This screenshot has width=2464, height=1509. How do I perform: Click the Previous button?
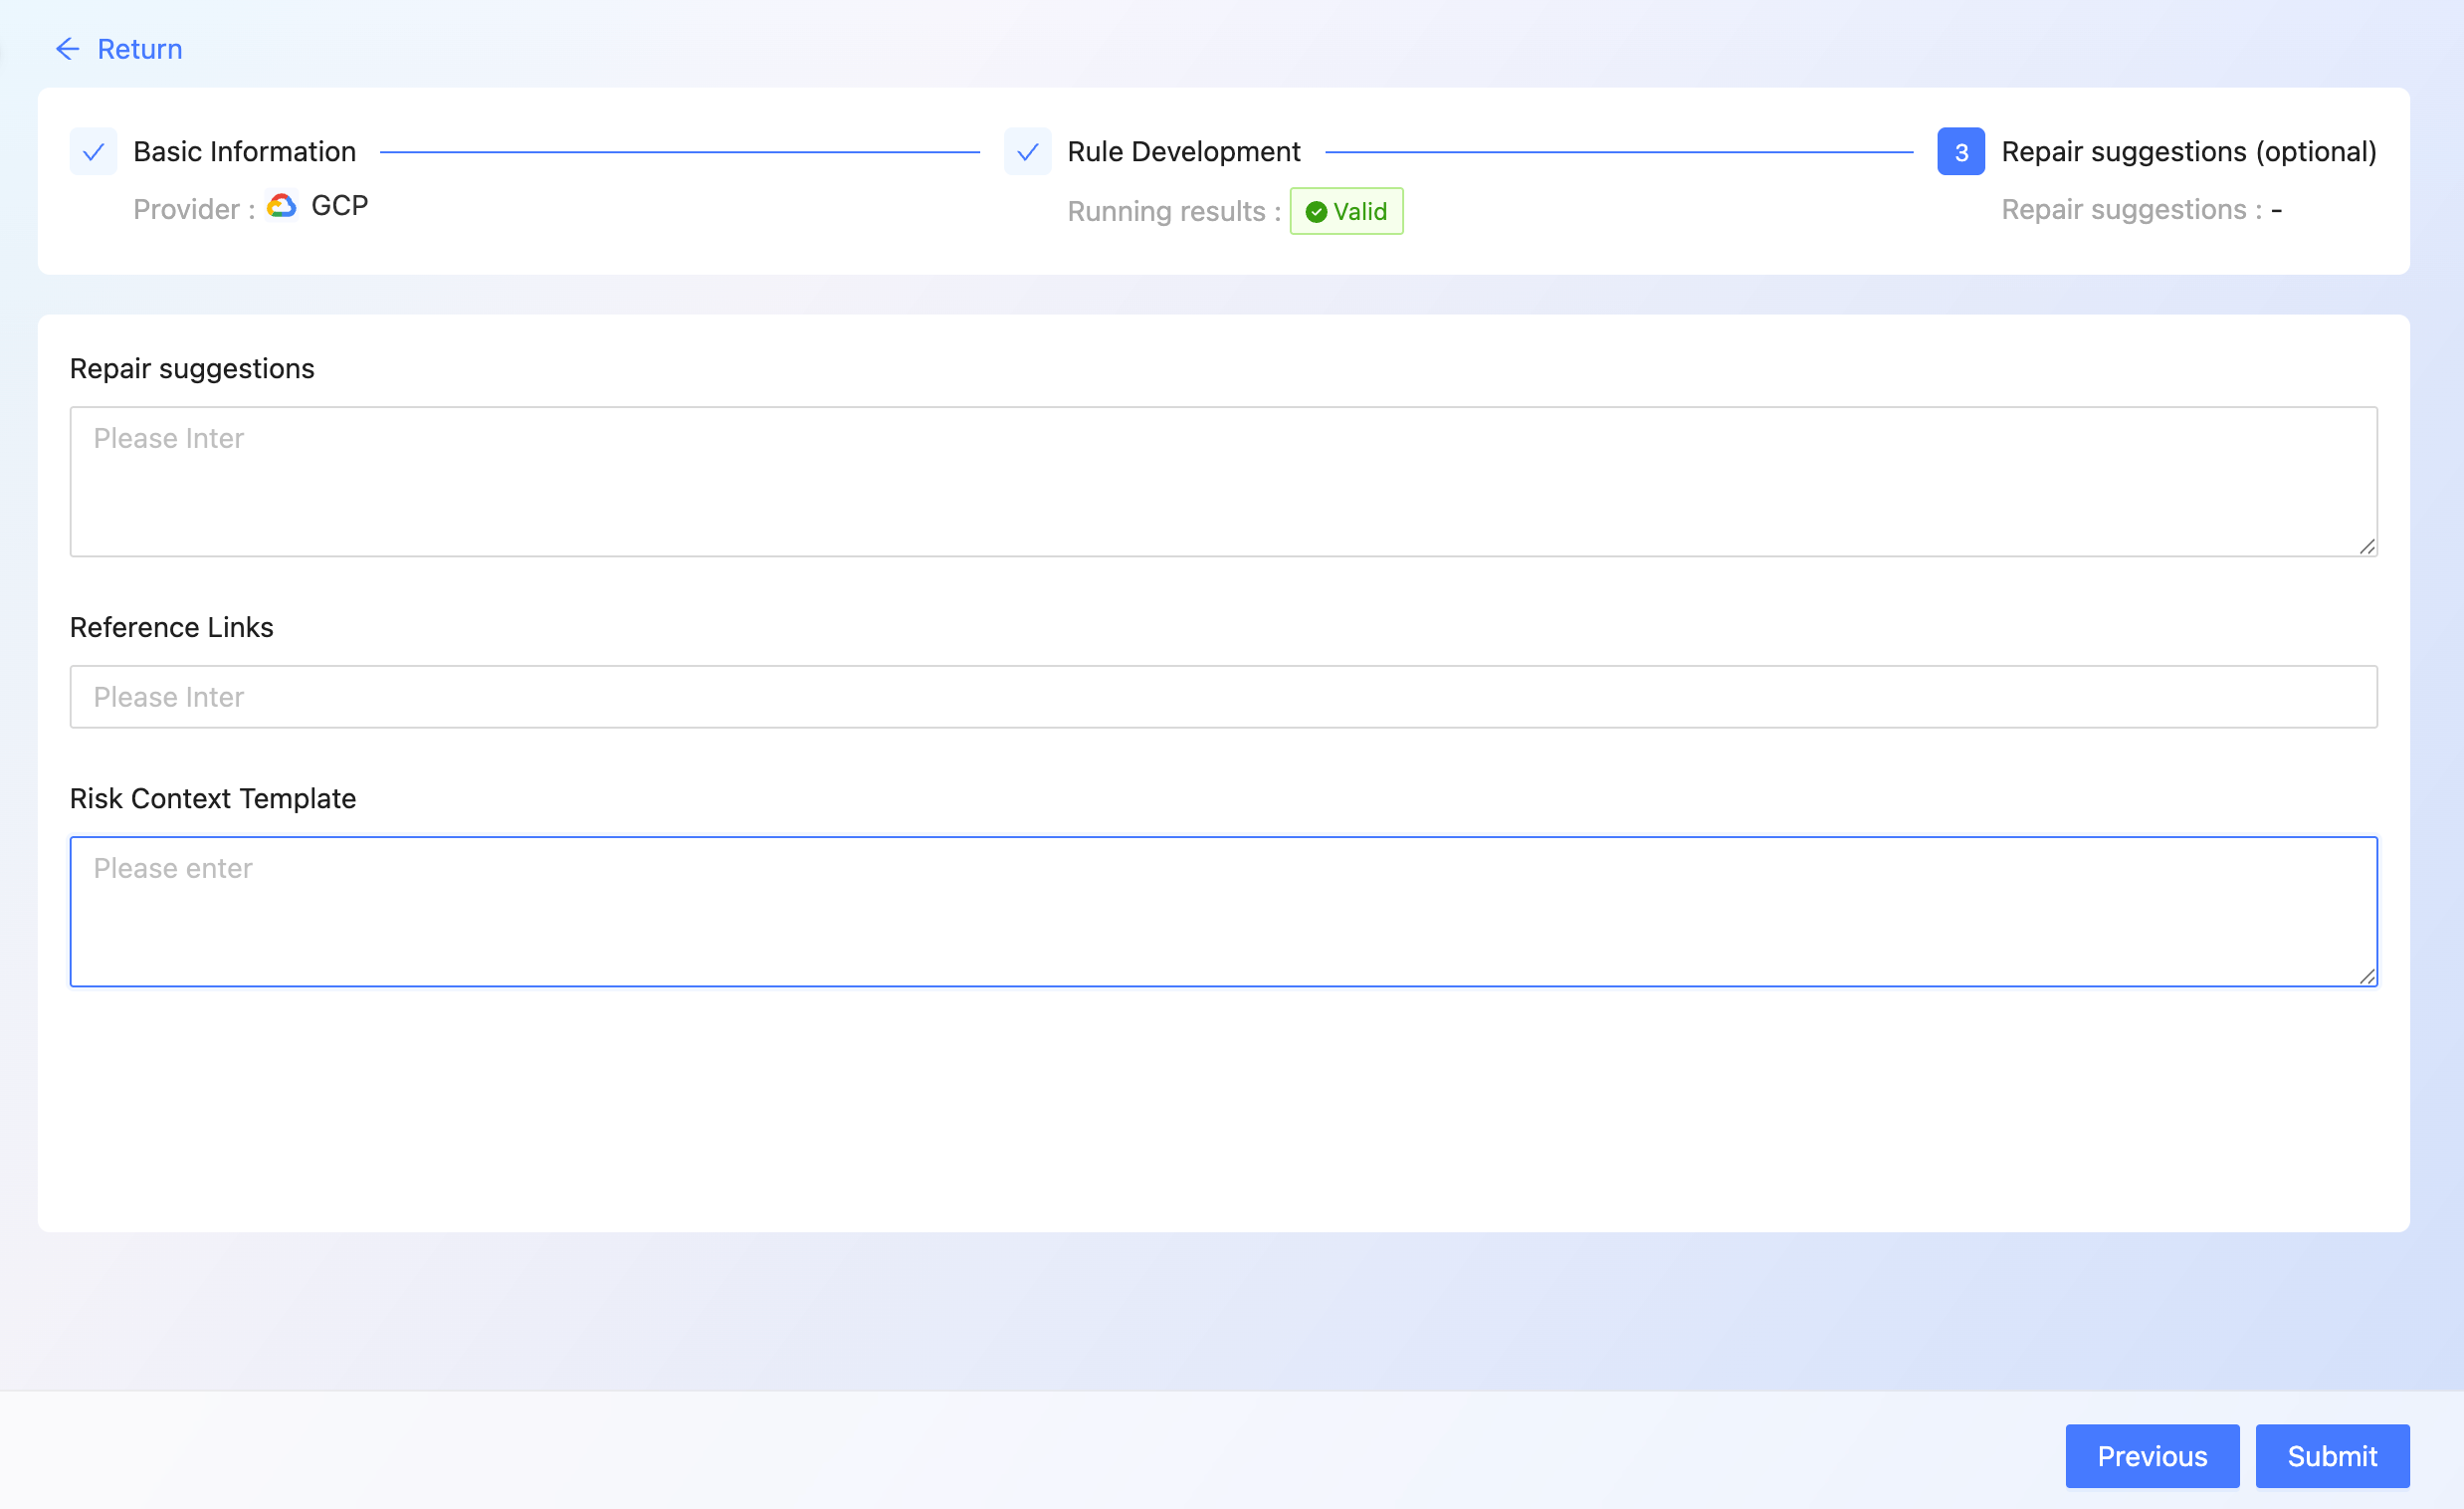[2152, 1456]
